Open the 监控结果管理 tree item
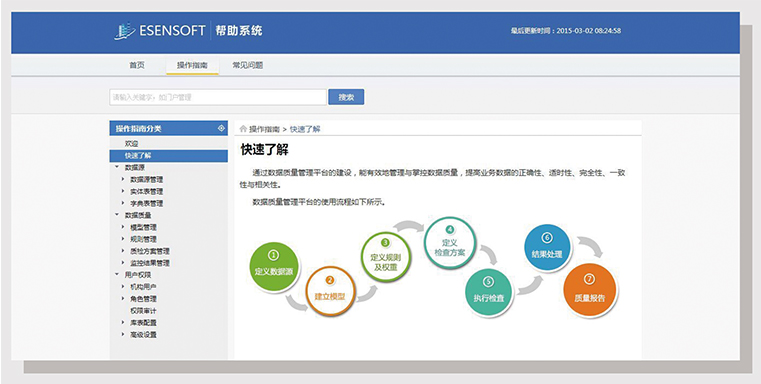Screen dimensions: 761x384 tap(150, 263)
